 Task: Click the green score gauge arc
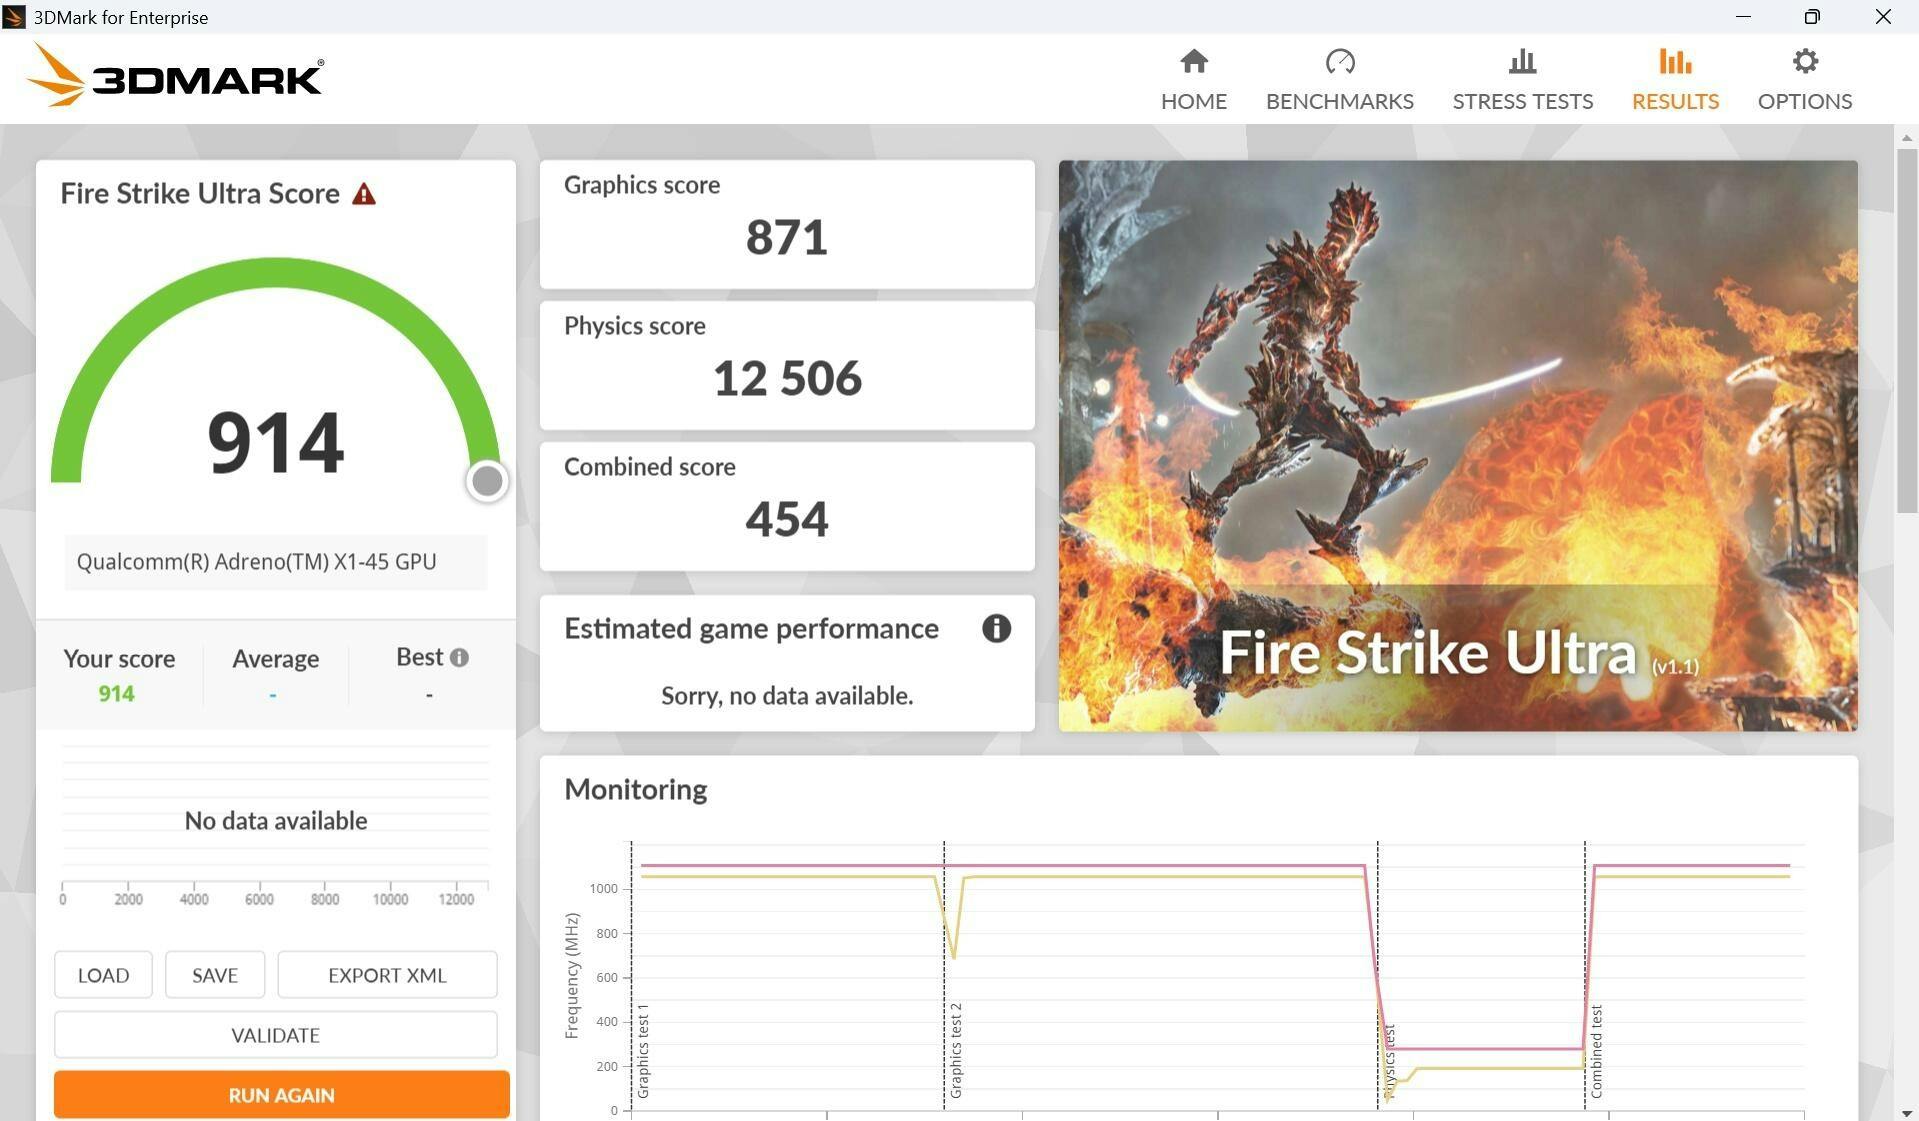click(x=275, y=272)
